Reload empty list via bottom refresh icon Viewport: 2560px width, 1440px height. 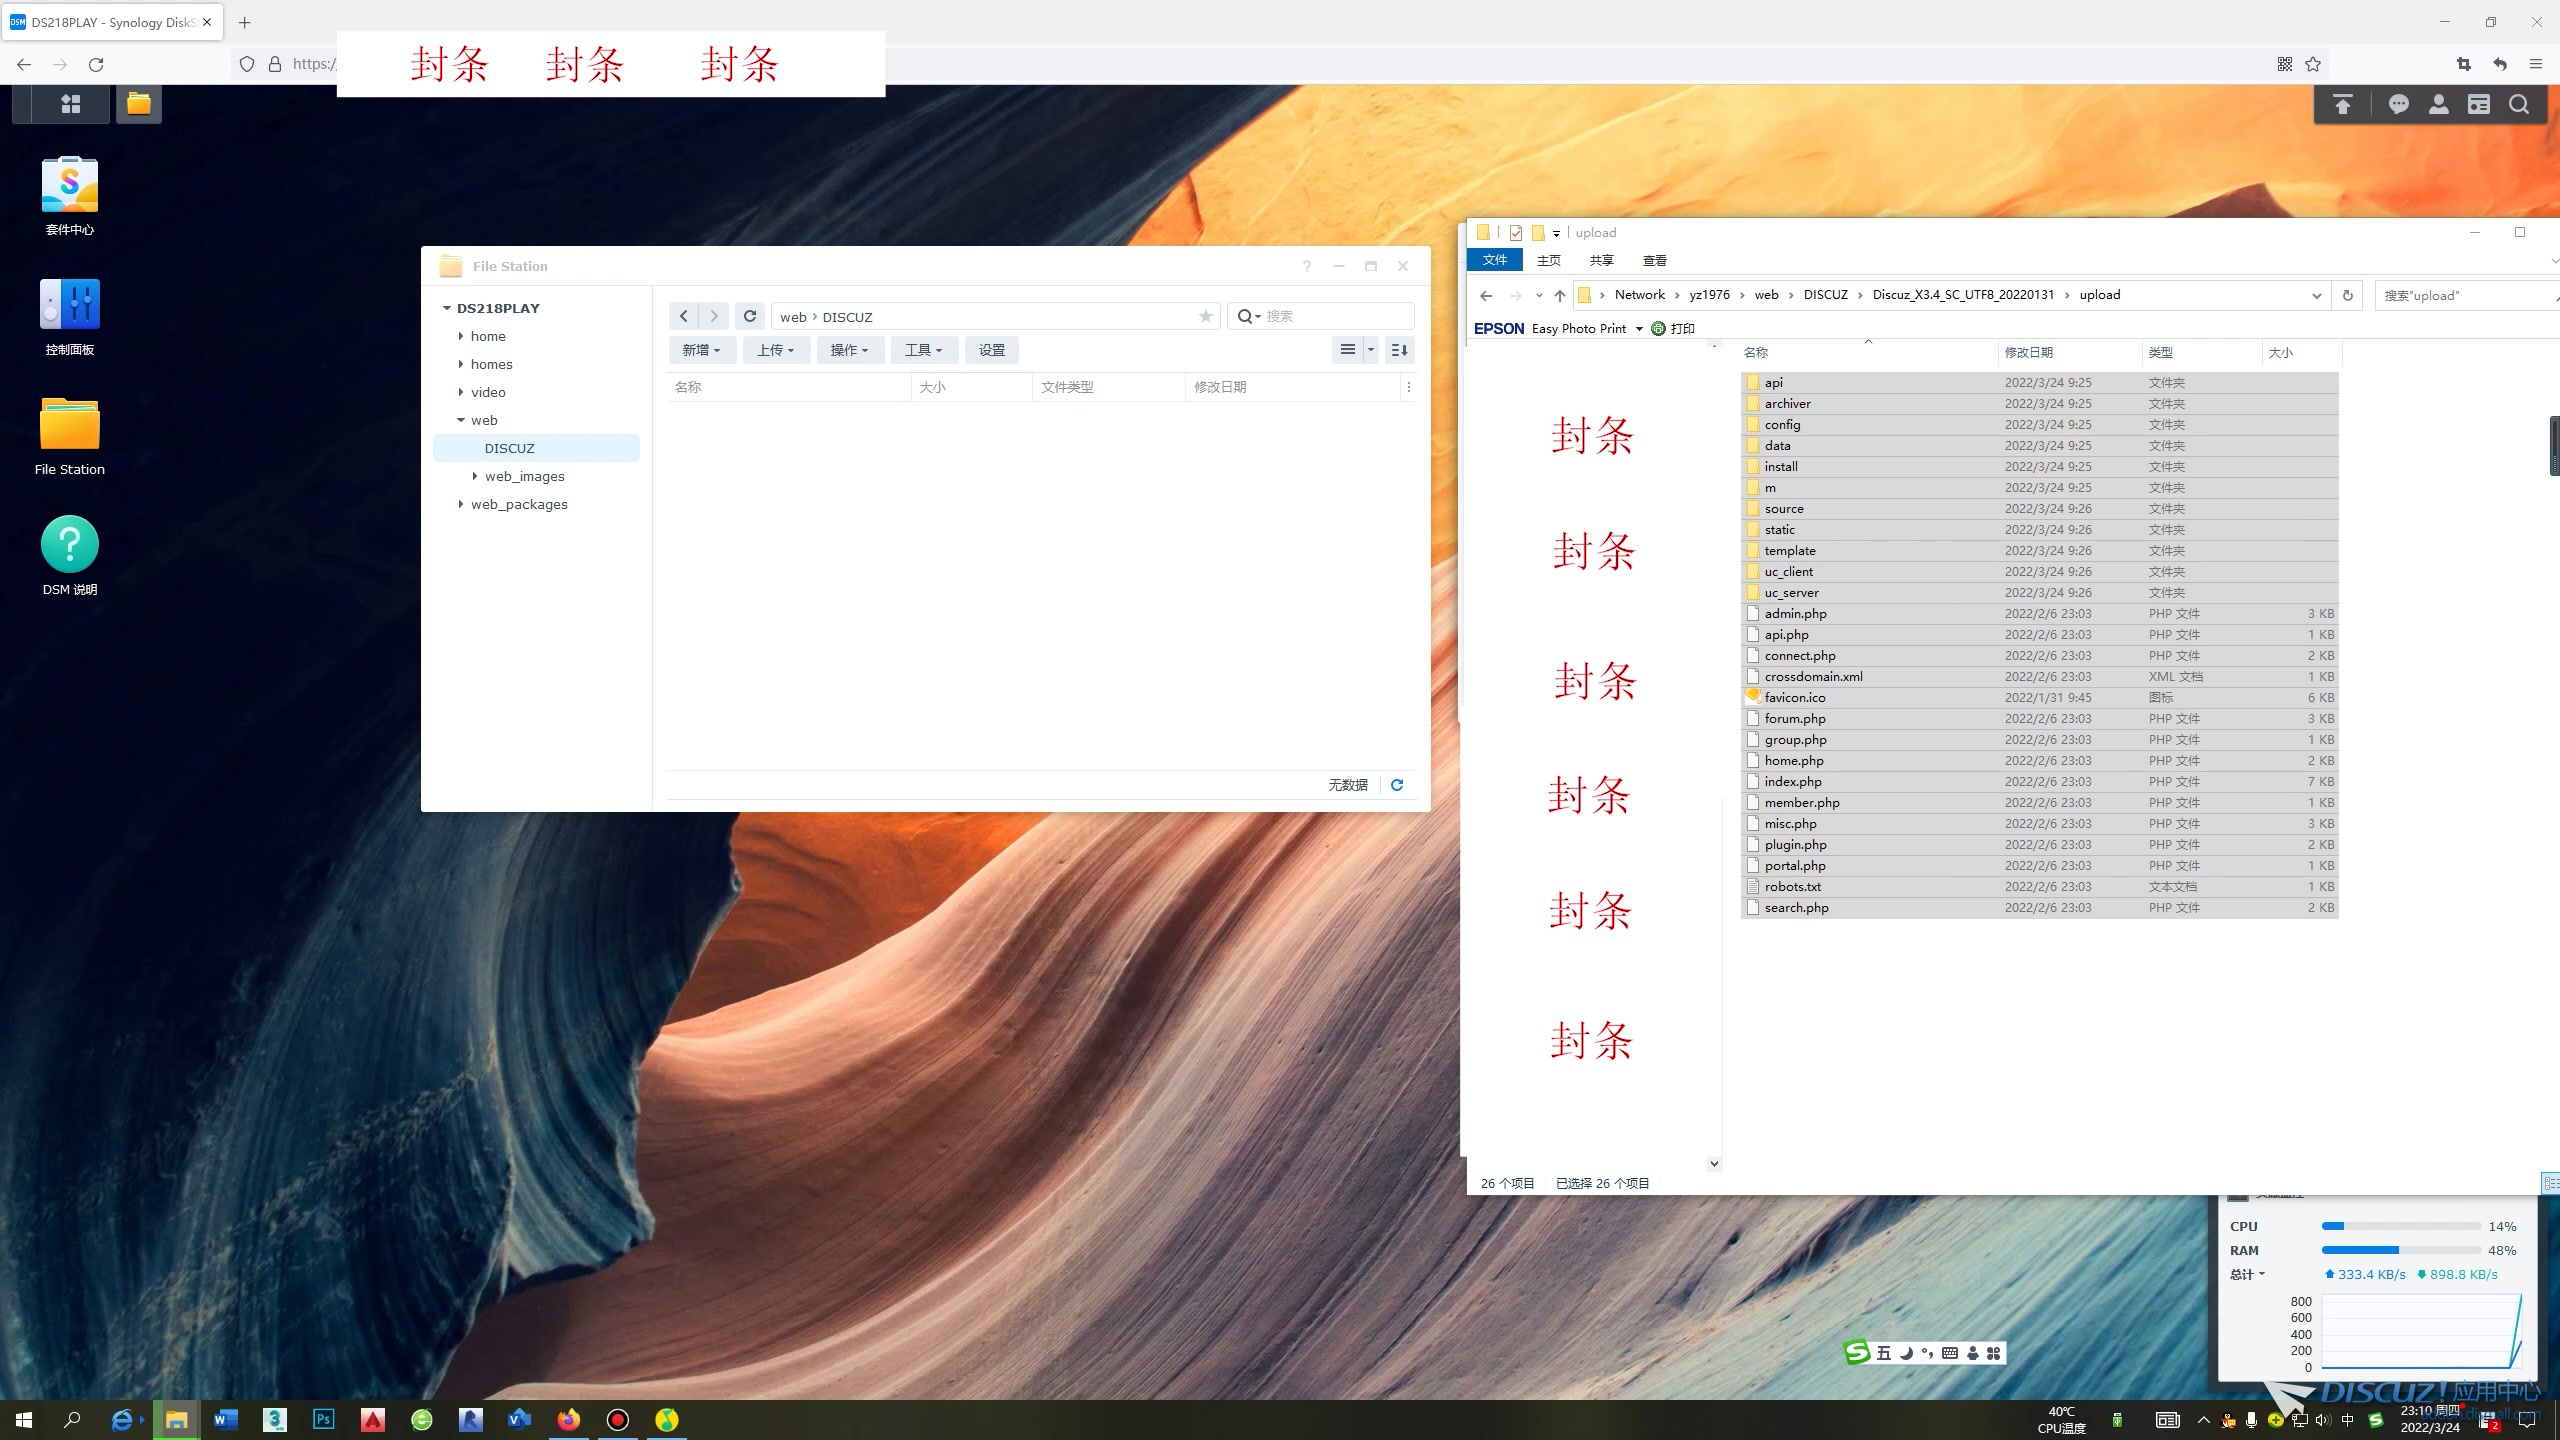pyautogui.click(x=1397, y=785)
